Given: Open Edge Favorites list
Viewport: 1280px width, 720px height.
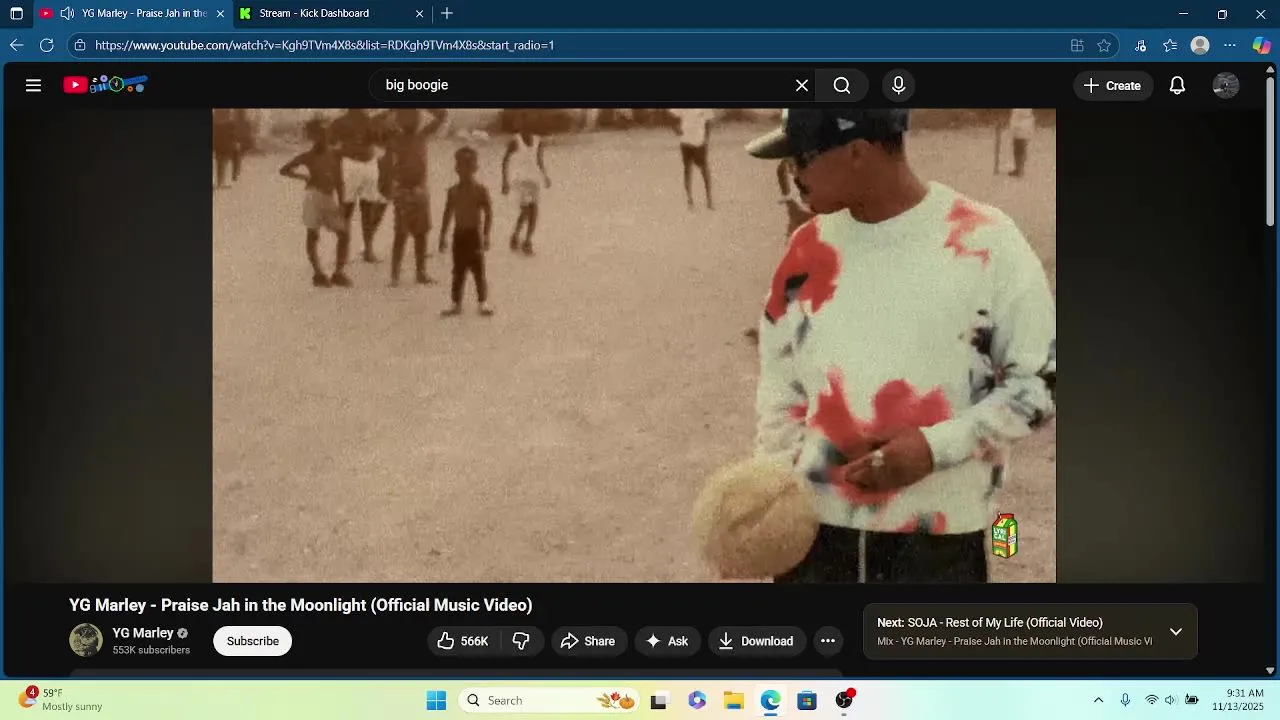Looking at the screenshot, I should (1170, 45).
